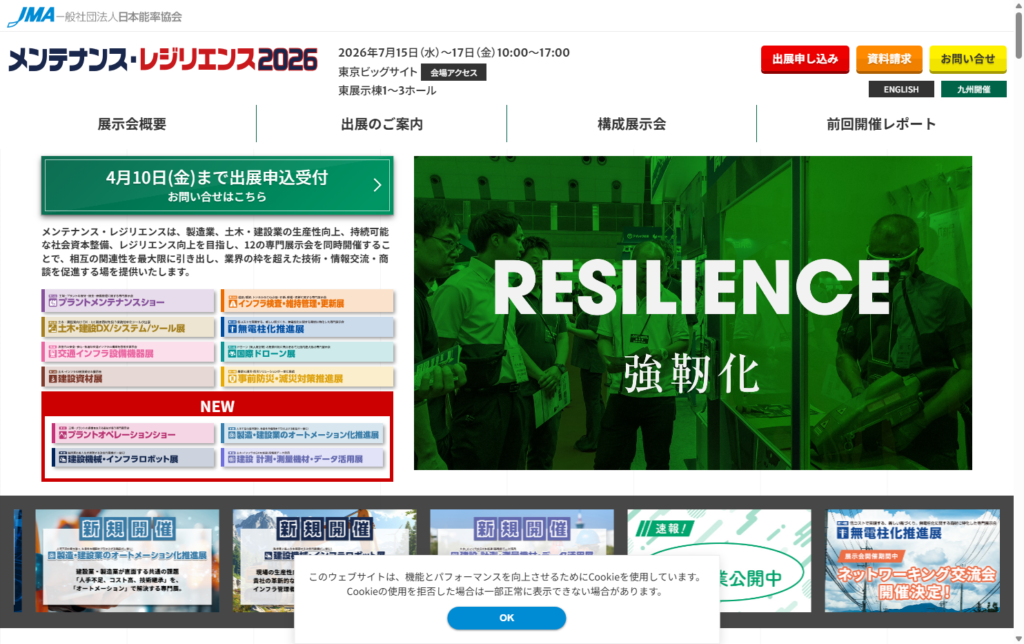Open the 無電柱化推進展 banner in the exhibition list
The height and width of the screenshot is (644, 1024).
click(x=307, y=327)
